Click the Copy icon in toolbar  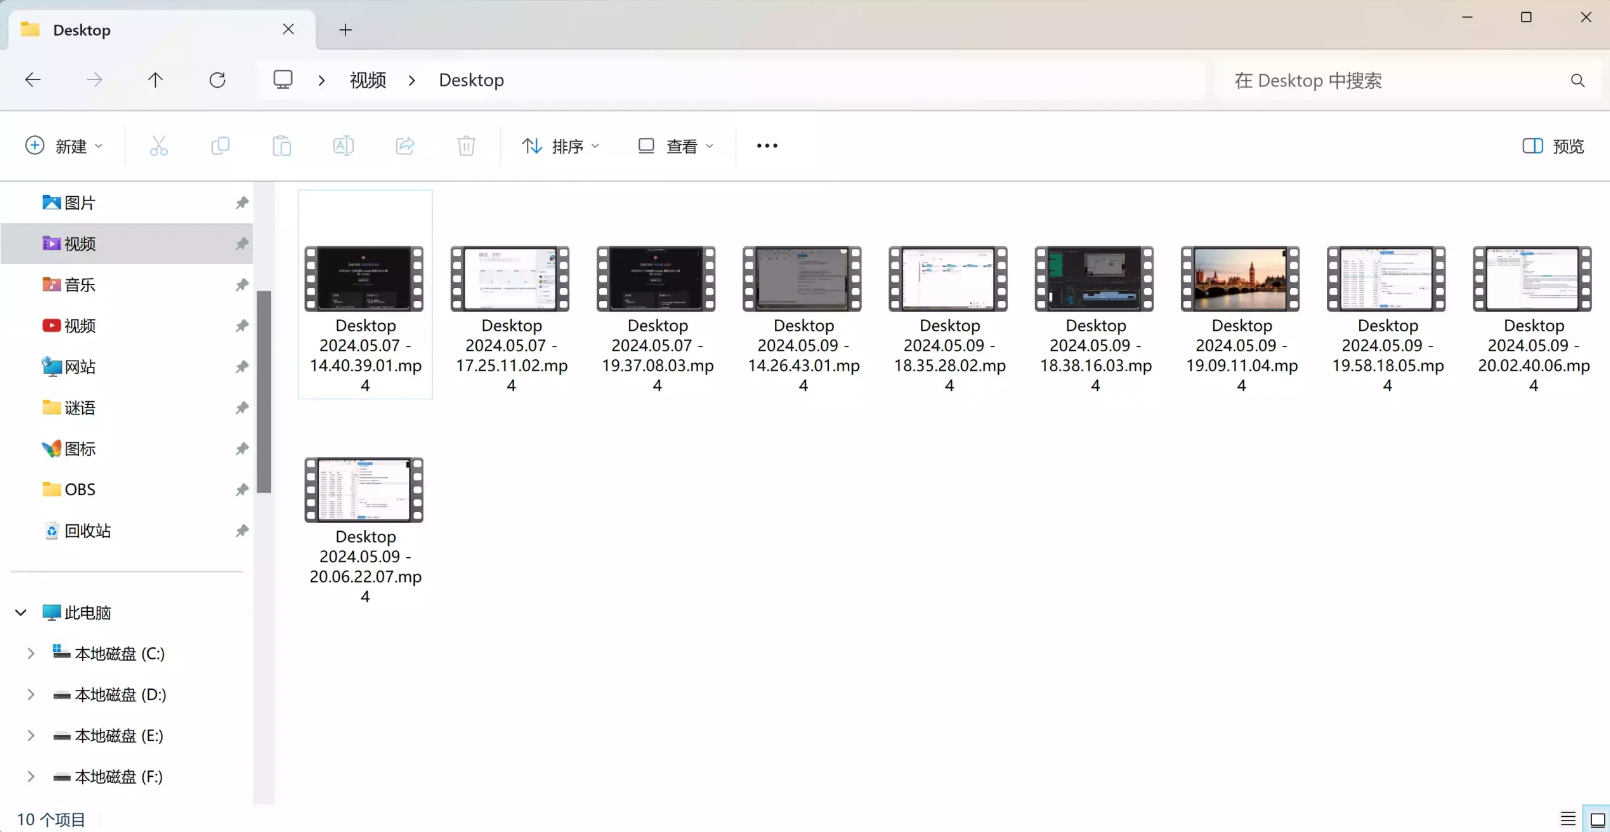[x=220, y=146]
